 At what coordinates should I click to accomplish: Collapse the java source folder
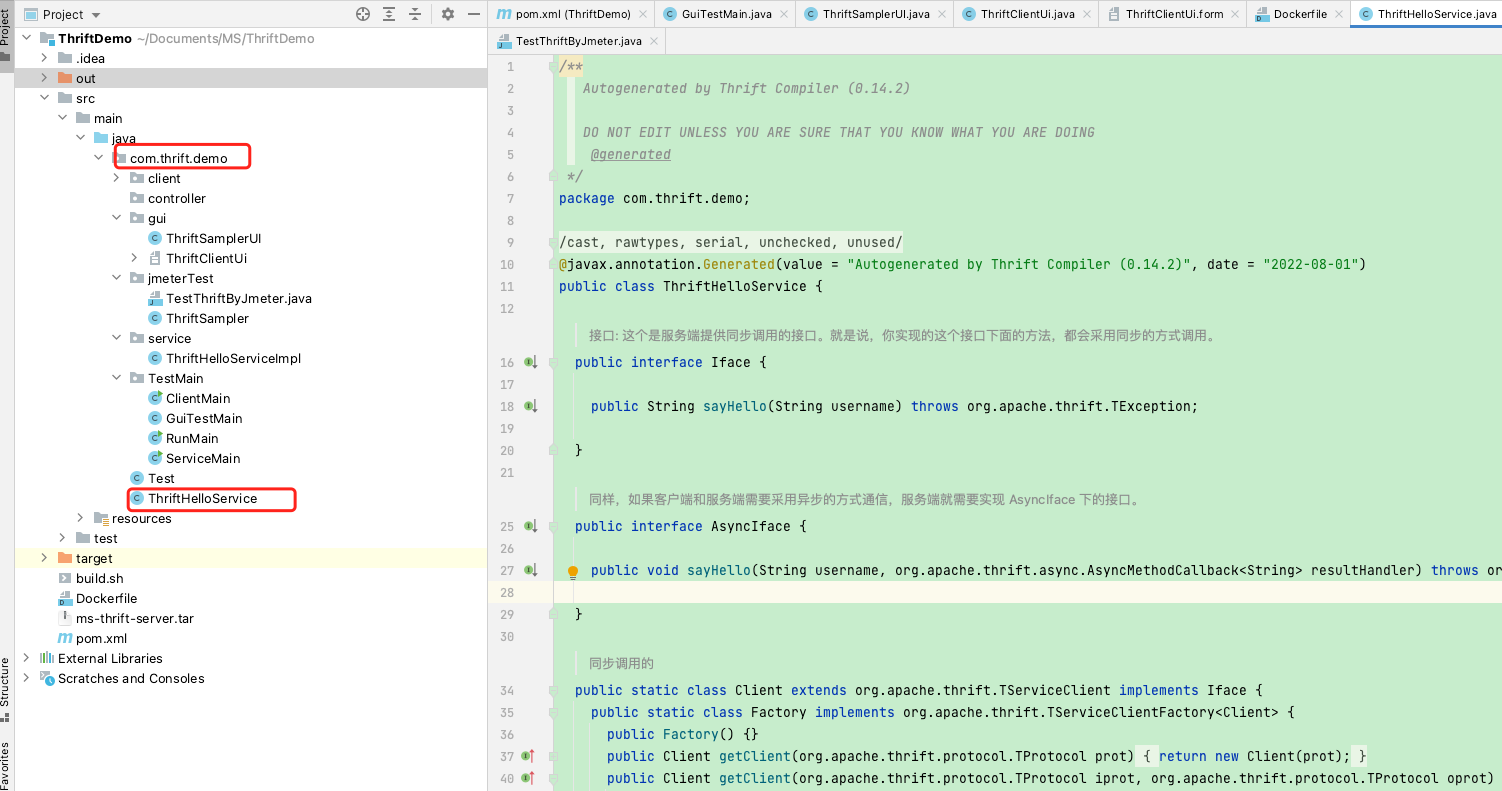tap(80, 138)
